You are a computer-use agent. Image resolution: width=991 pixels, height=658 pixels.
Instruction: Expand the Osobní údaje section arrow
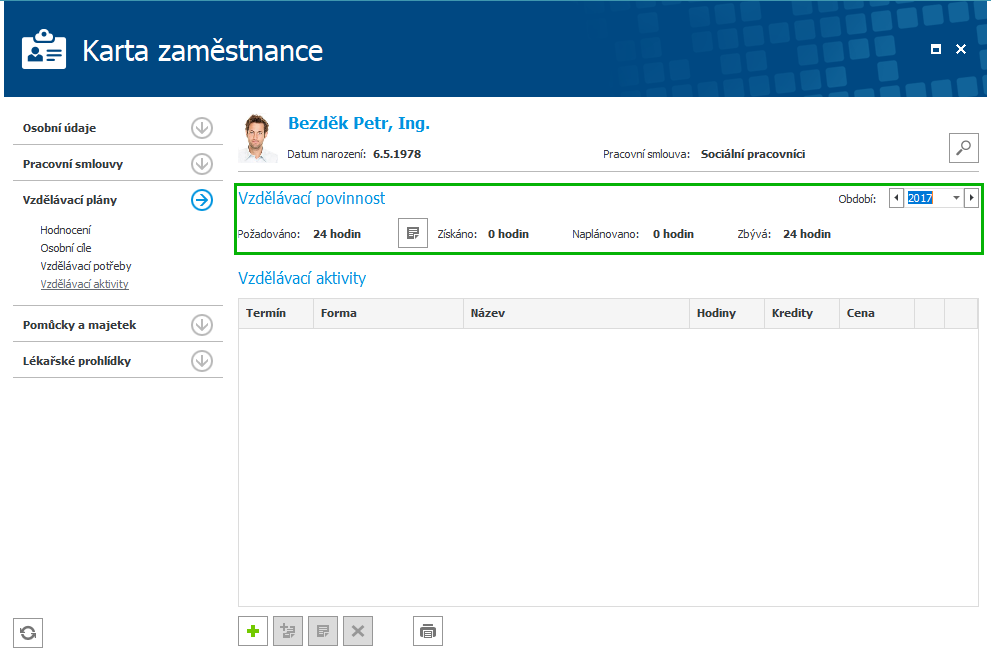[x=202, y=128]
